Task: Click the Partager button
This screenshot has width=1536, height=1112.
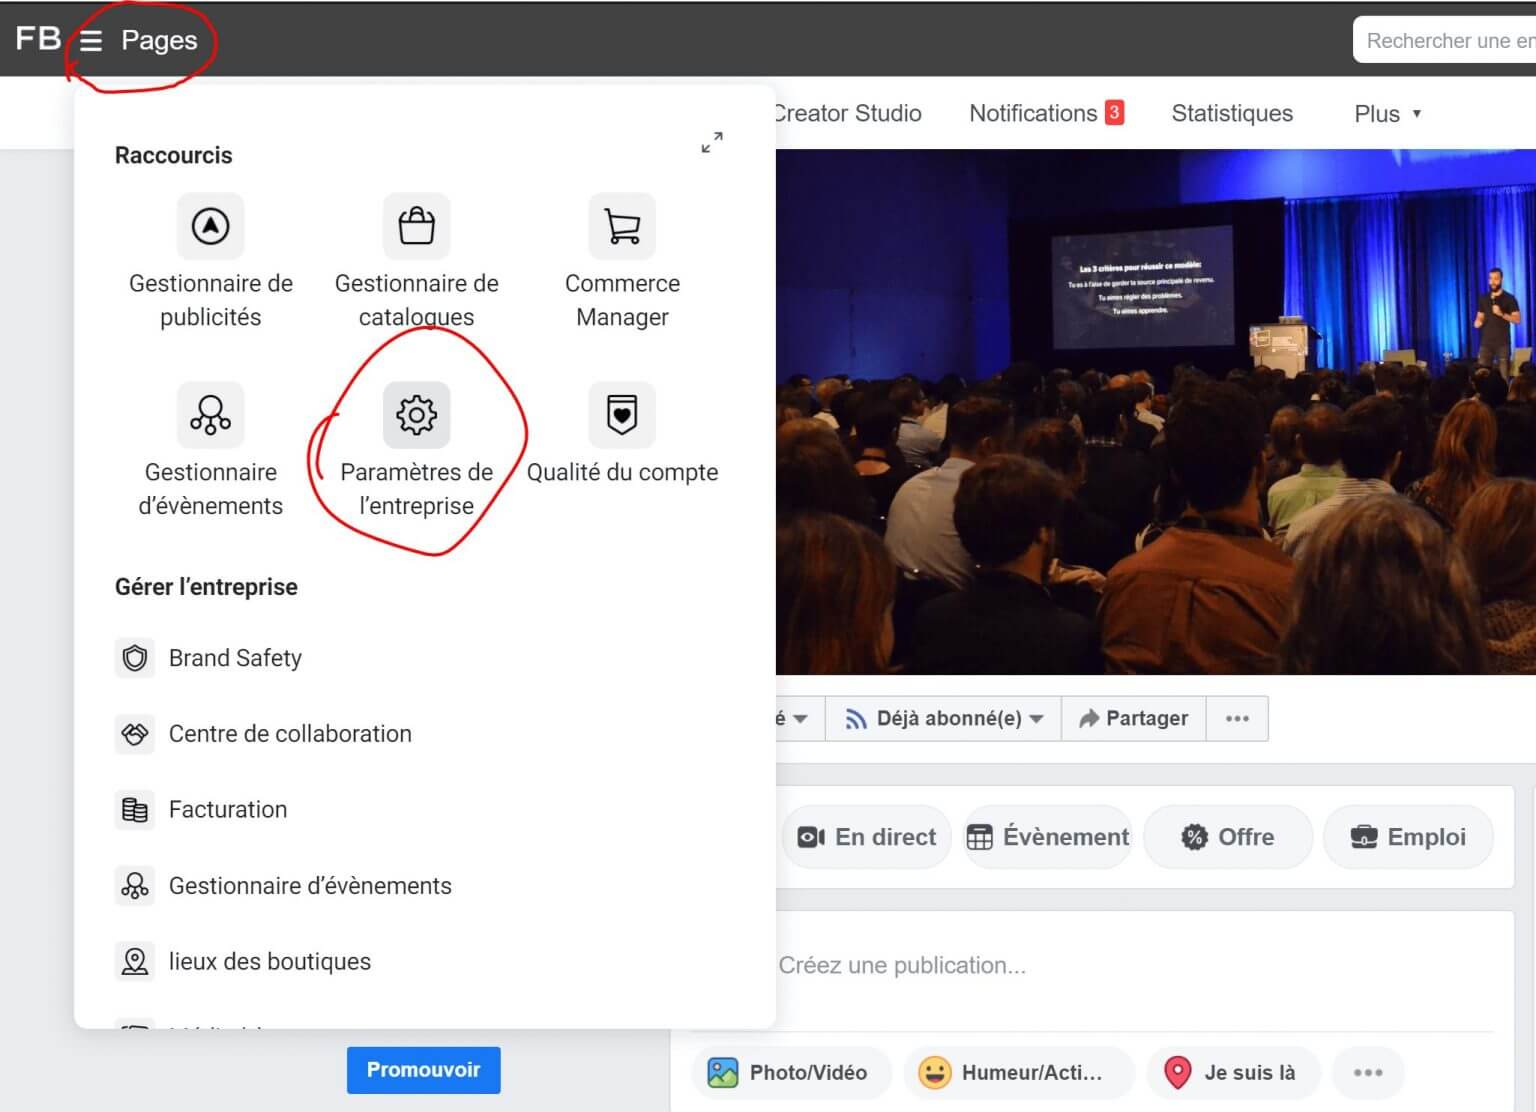Action: pyautogui.click(x=1133, y=719)
